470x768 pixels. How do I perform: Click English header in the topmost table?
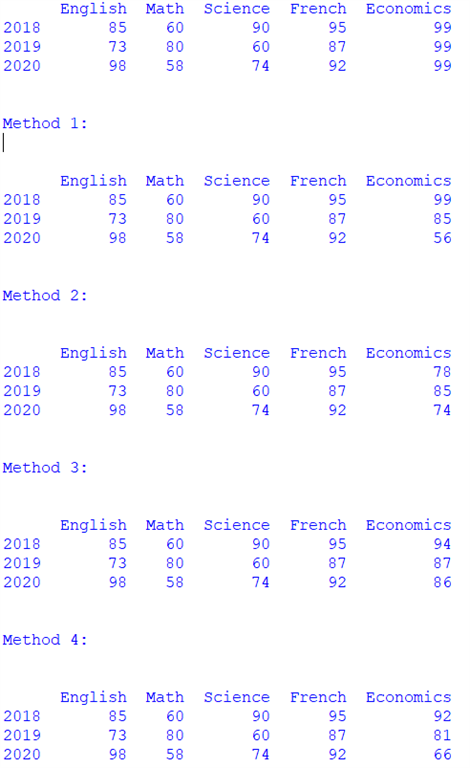(x=93, y=9)
